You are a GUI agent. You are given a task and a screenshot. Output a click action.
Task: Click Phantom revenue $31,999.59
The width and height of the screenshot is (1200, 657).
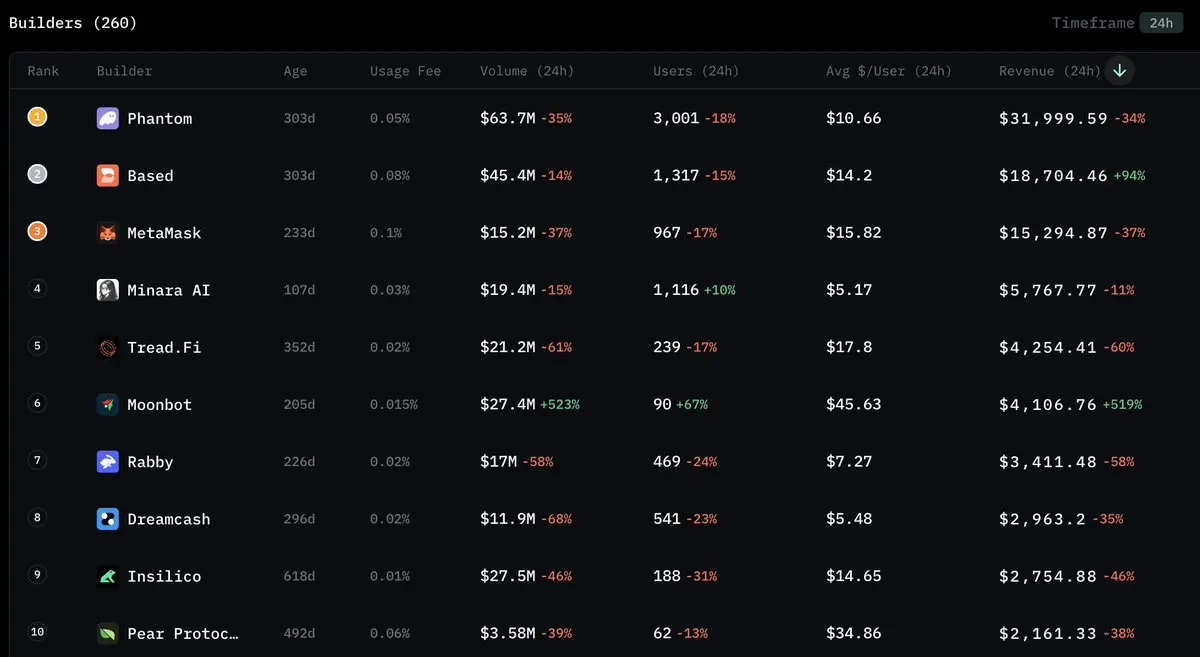1053,118
